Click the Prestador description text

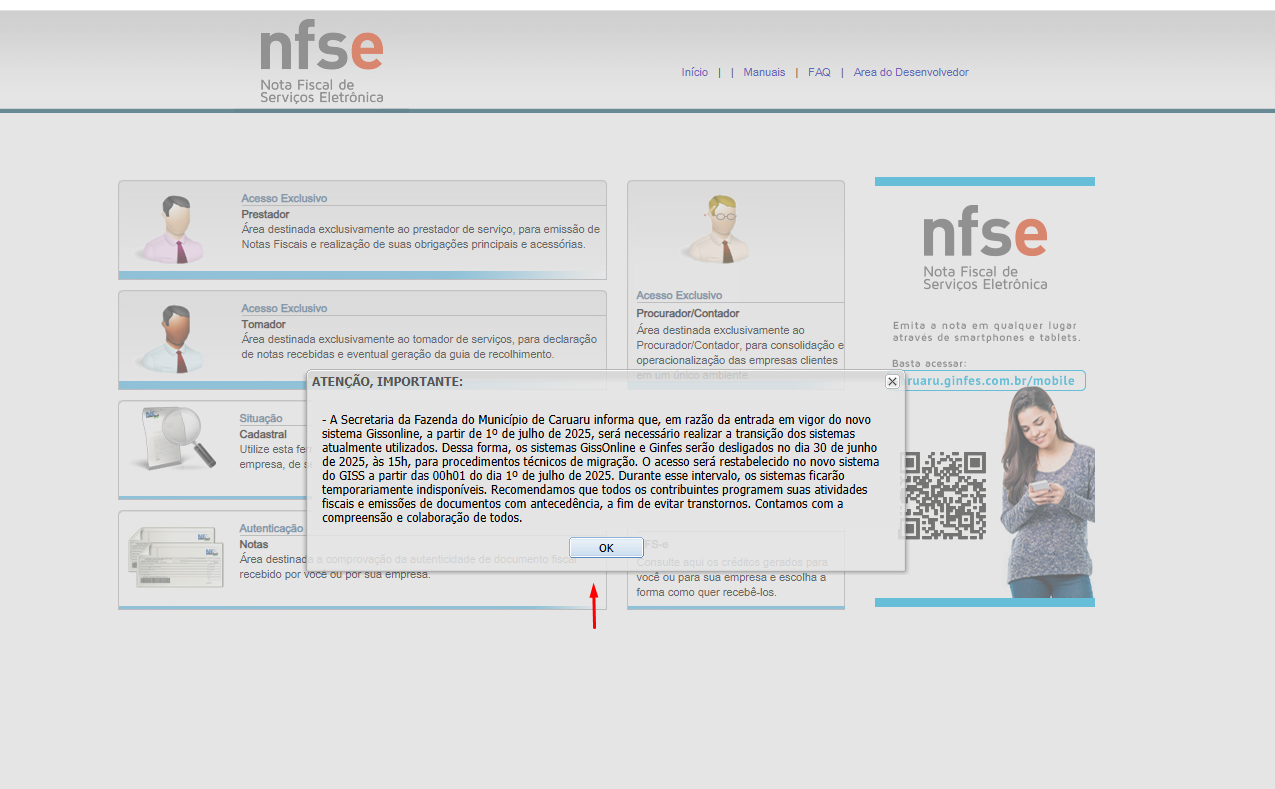[420, 237]
